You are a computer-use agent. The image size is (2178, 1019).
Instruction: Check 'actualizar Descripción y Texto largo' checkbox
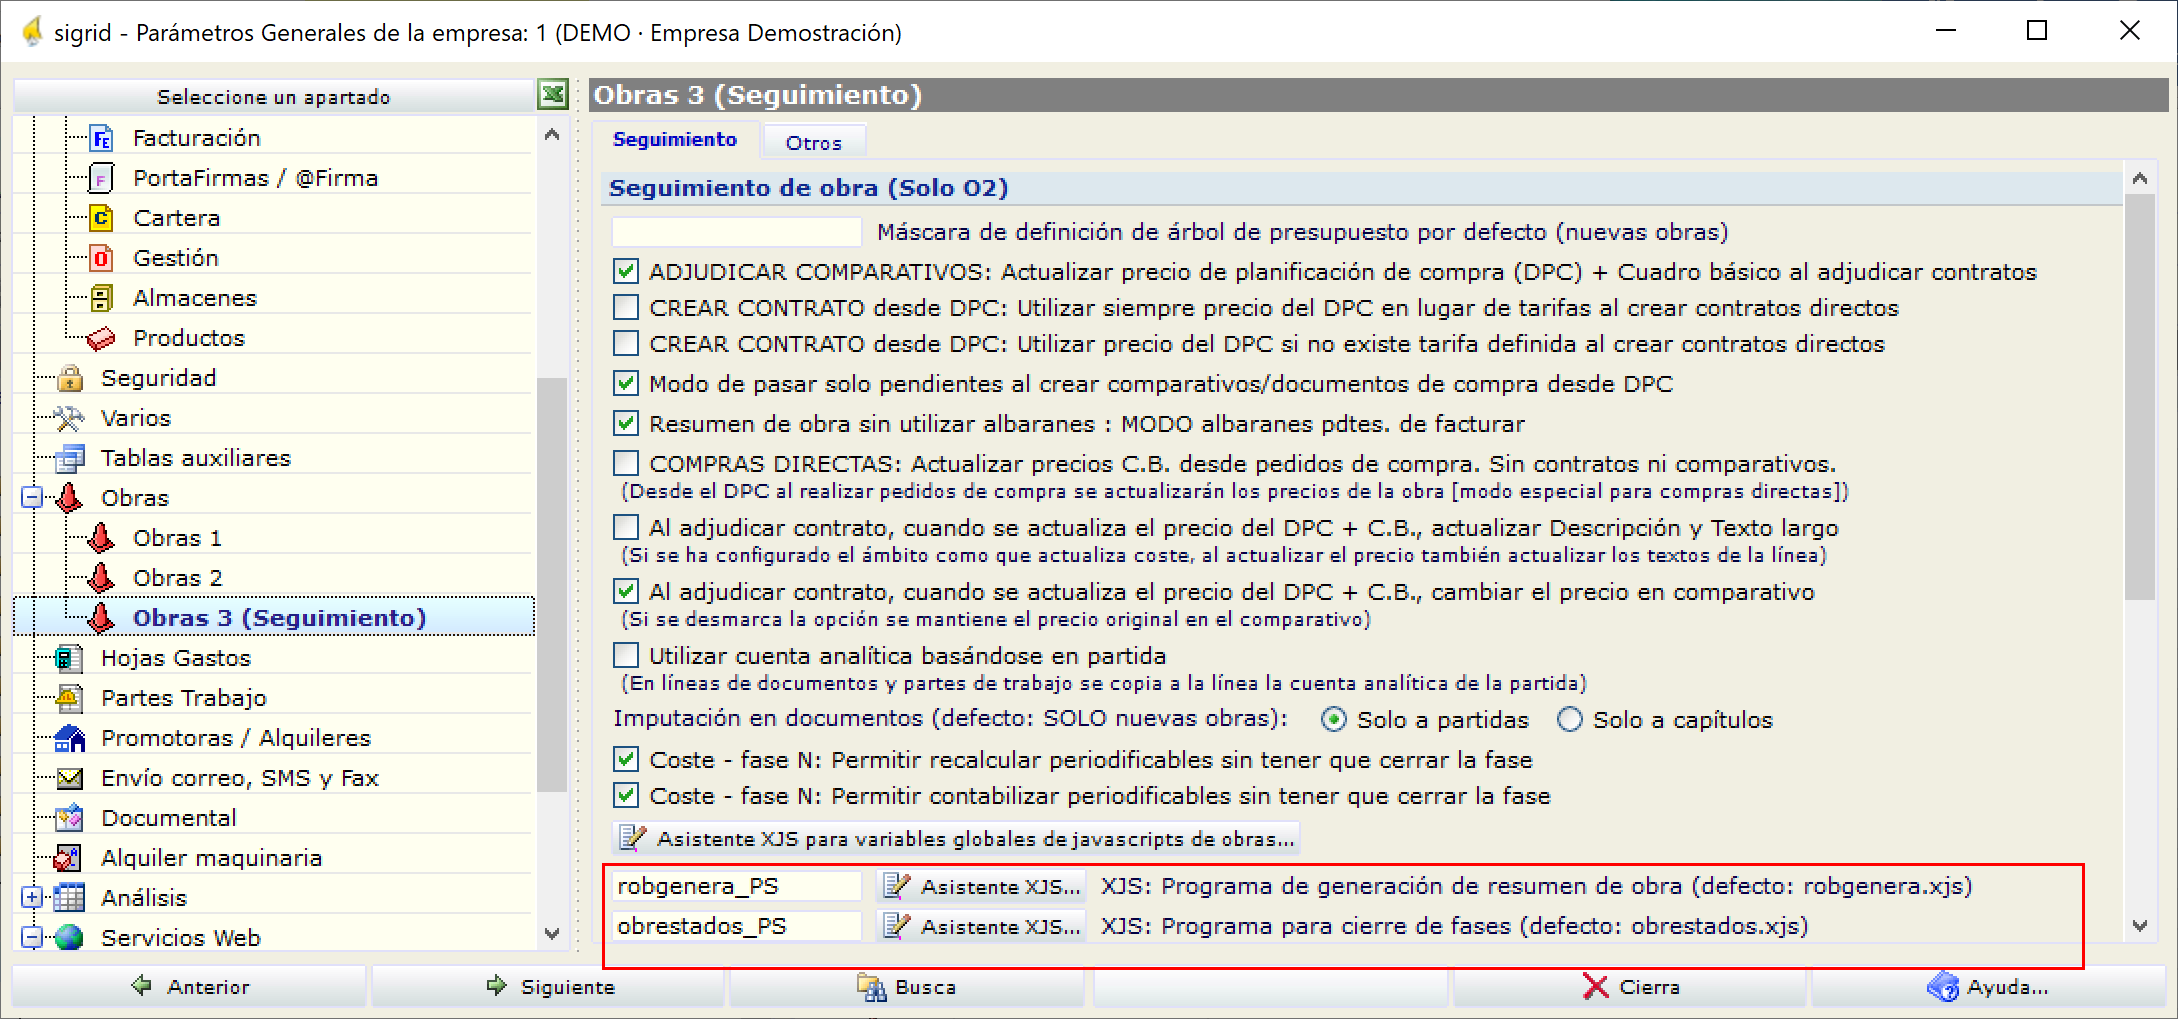coord(626,528)
